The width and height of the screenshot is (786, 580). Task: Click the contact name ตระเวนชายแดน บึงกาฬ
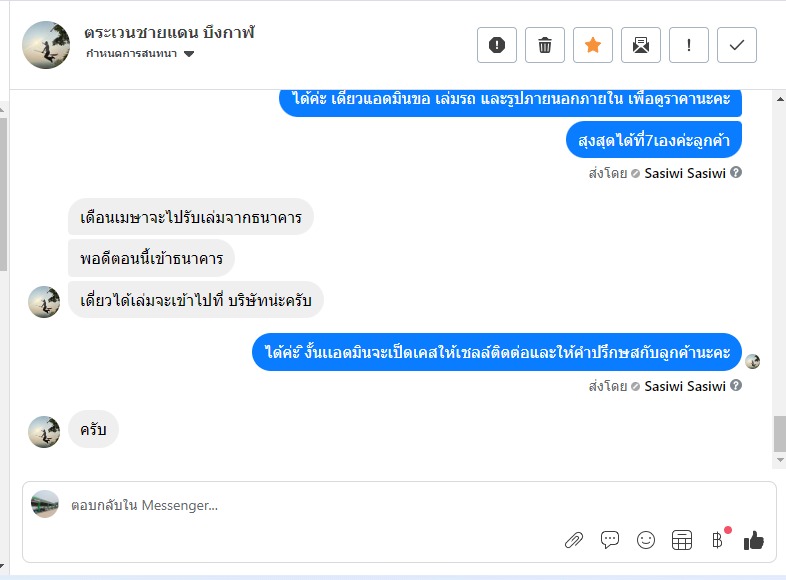(170, 32)
